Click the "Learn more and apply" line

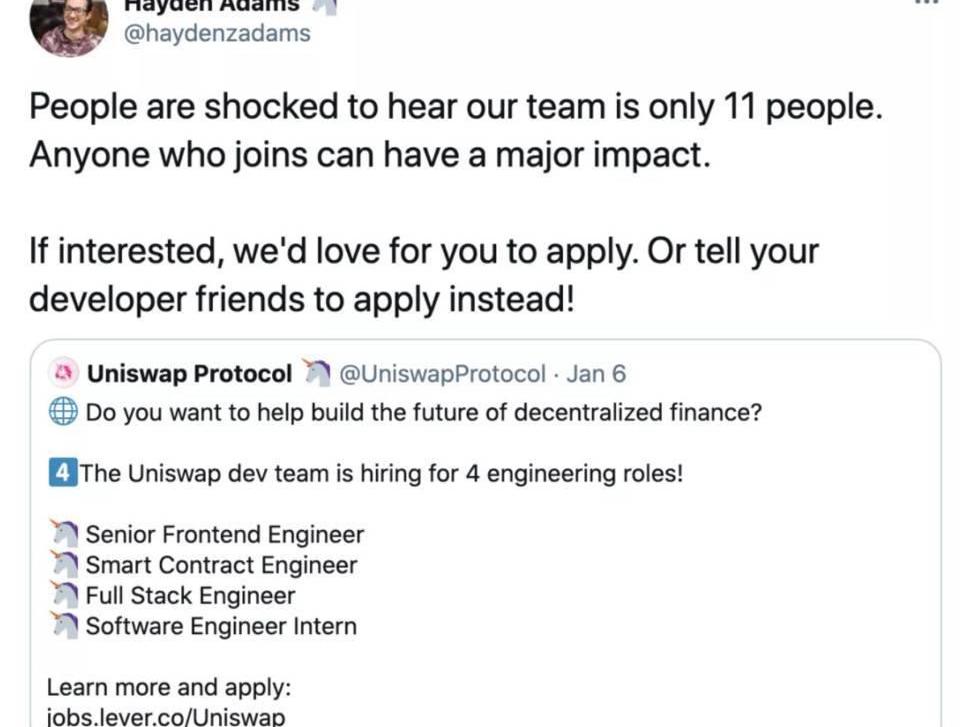coord(169,688)
